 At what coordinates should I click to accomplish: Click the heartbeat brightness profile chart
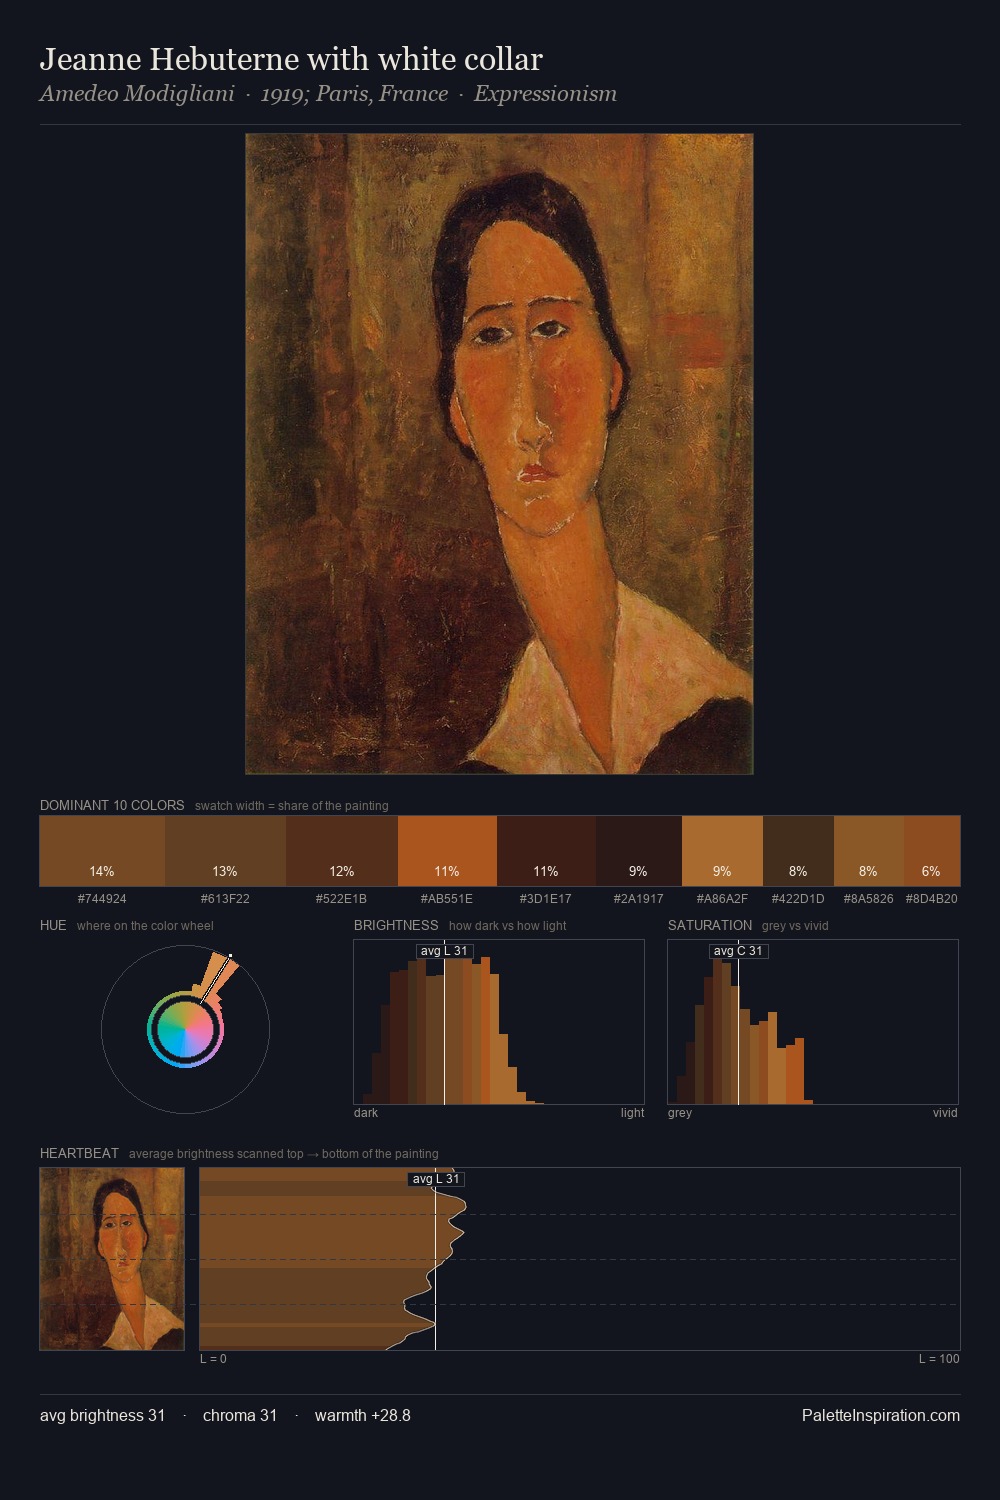[x=580, y=1259]
